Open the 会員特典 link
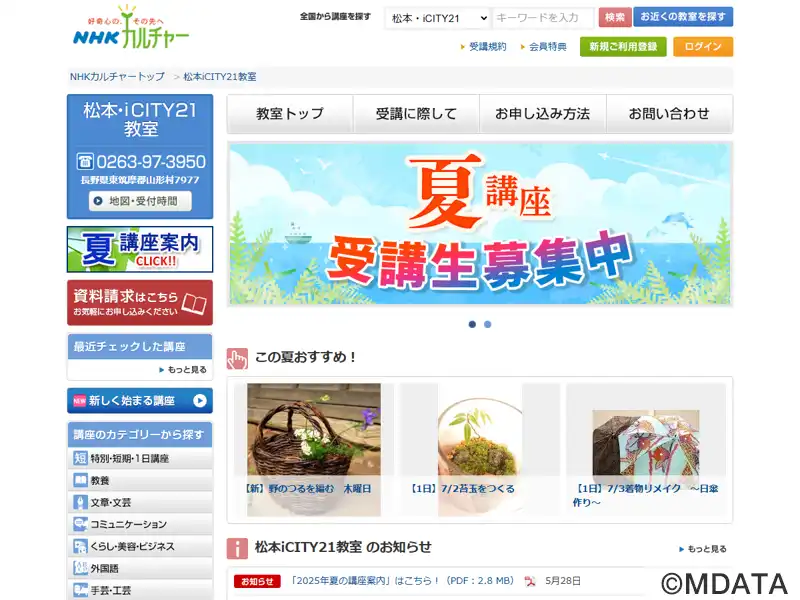The width and height of the screenshot is (800, 600). coord(547,46)
